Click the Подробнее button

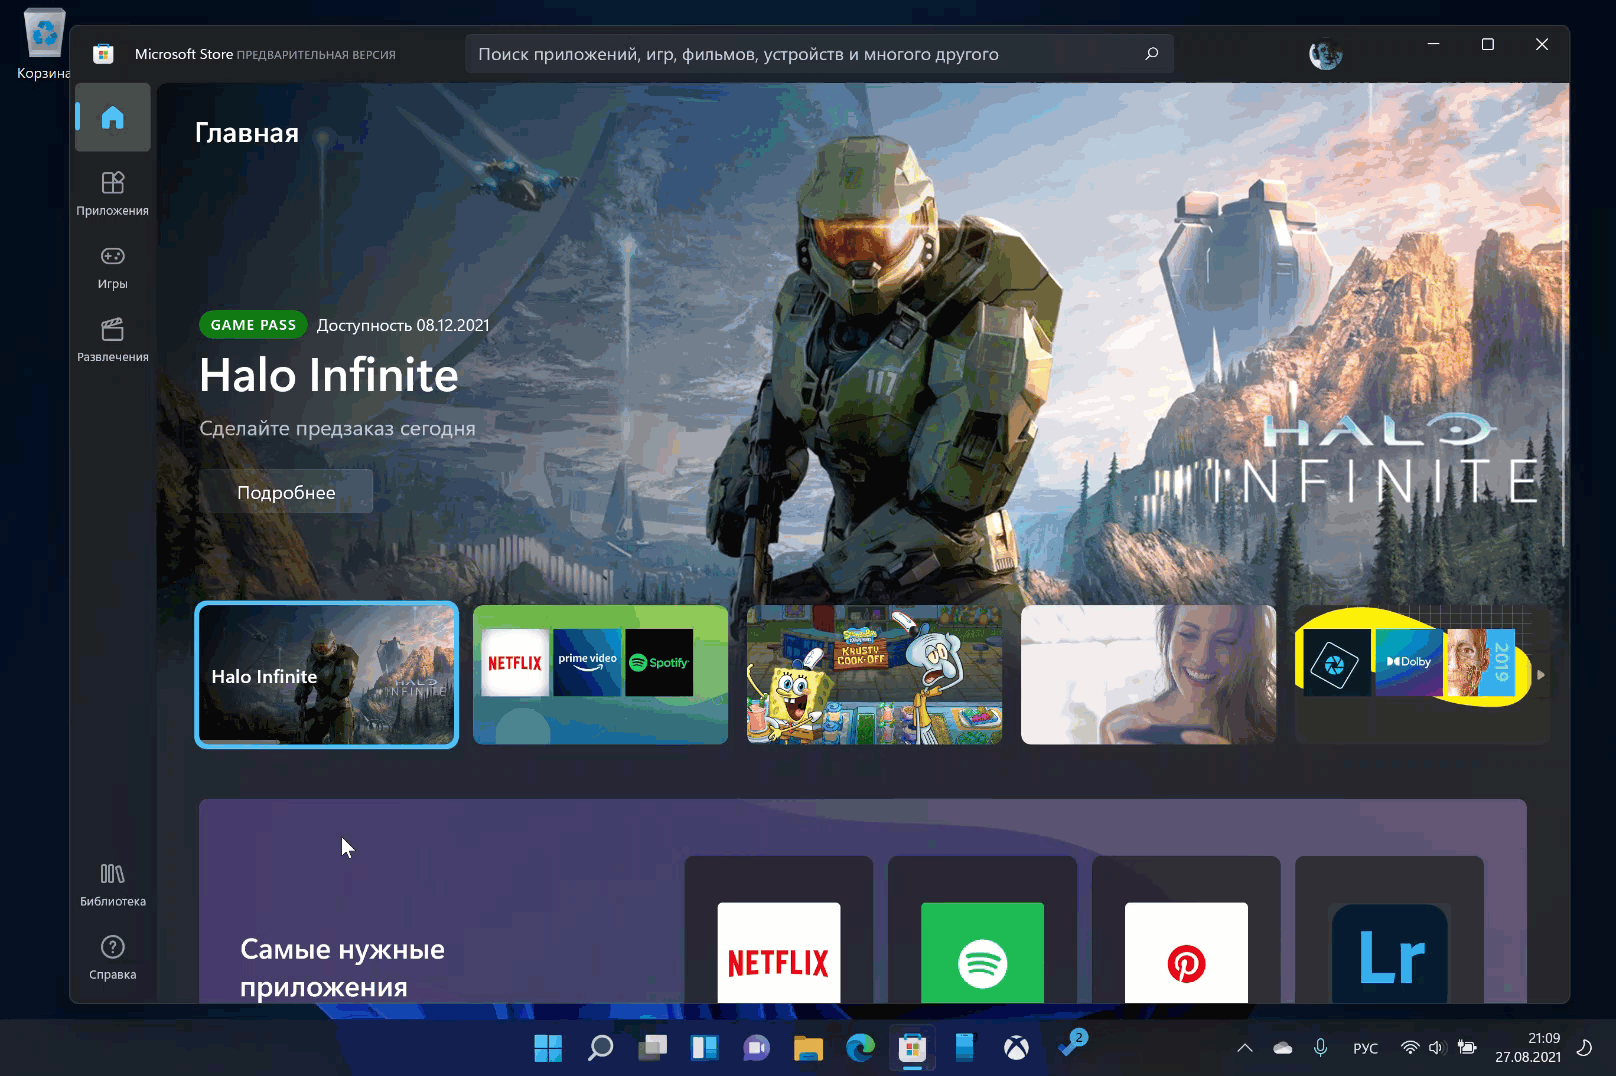coord(286,492)
